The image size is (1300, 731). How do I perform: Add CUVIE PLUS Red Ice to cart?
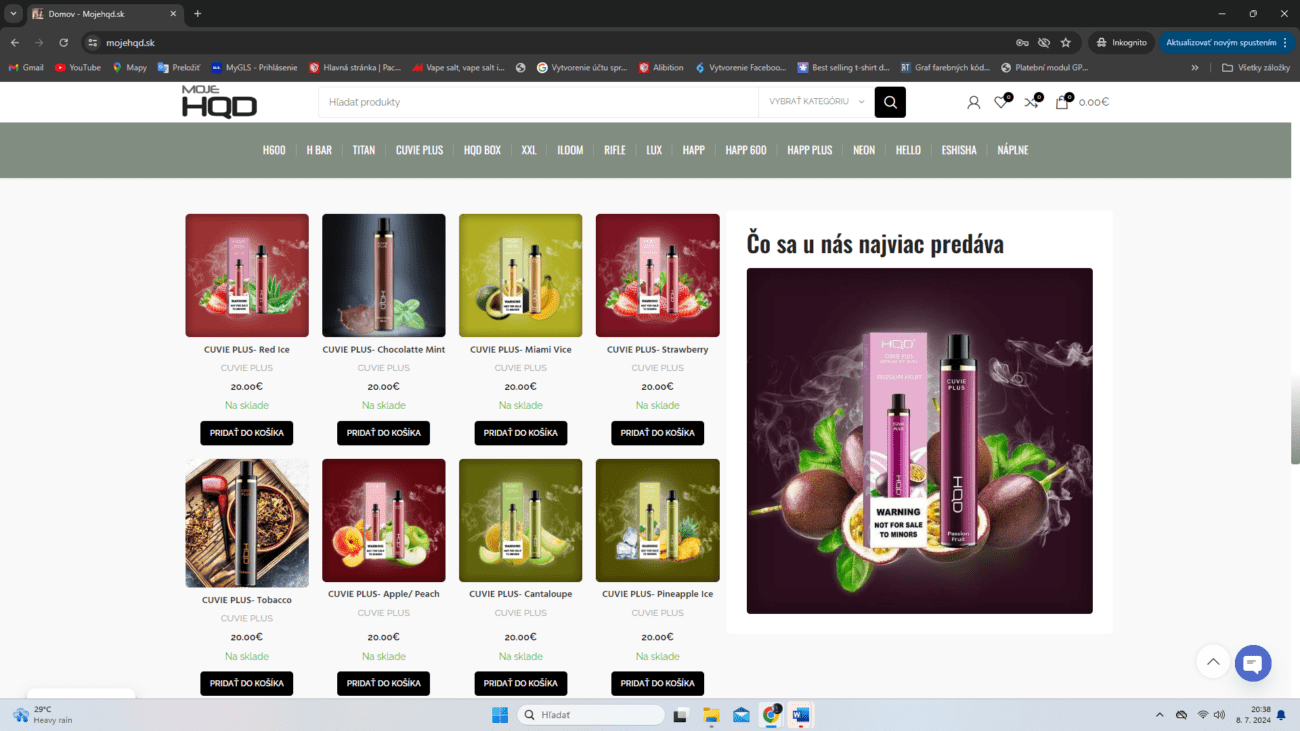247,433
